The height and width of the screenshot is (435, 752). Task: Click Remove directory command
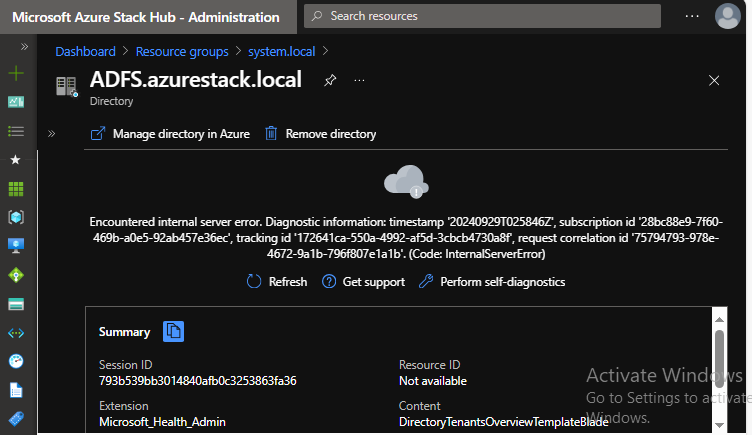[320, 134]
